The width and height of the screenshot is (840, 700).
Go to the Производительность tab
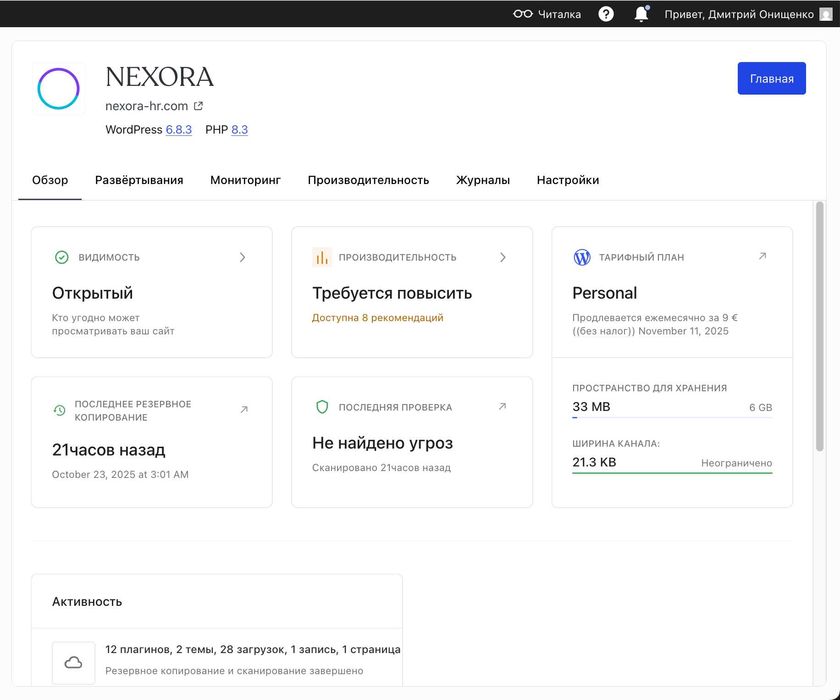tap(369, 180)
